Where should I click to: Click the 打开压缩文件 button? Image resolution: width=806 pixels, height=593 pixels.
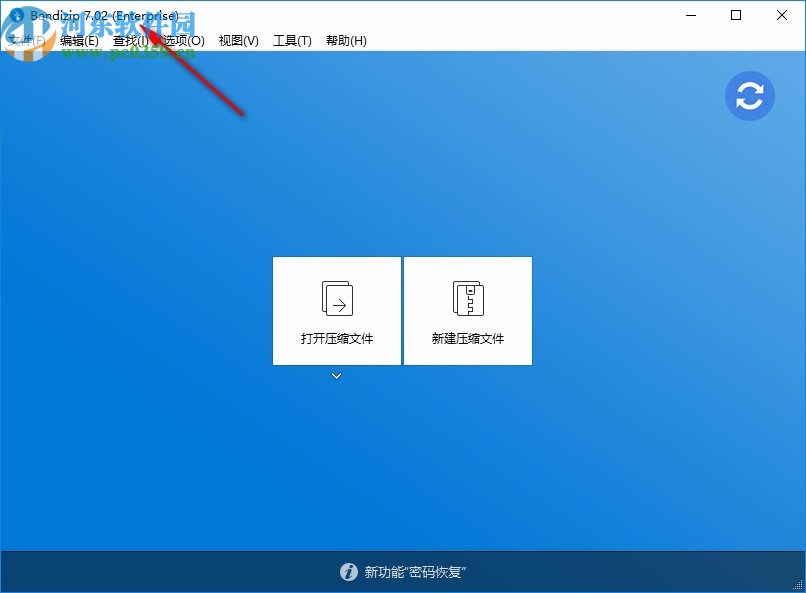coord(336,311)
